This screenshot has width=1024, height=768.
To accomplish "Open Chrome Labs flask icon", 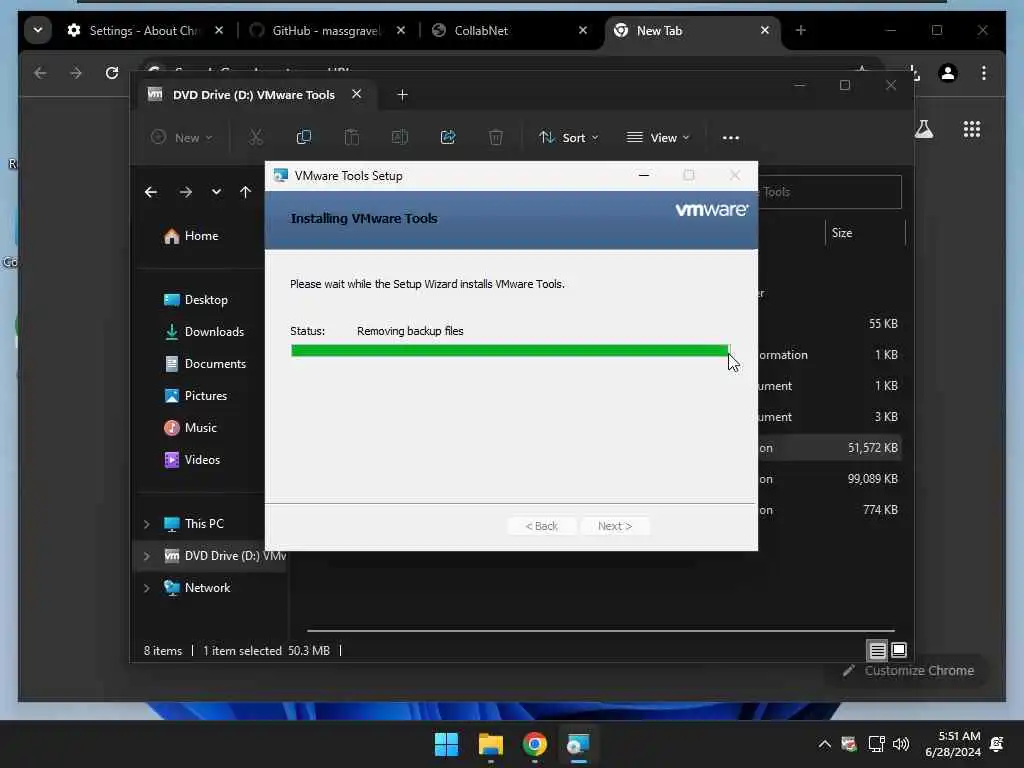I will [x=924, y=129].
